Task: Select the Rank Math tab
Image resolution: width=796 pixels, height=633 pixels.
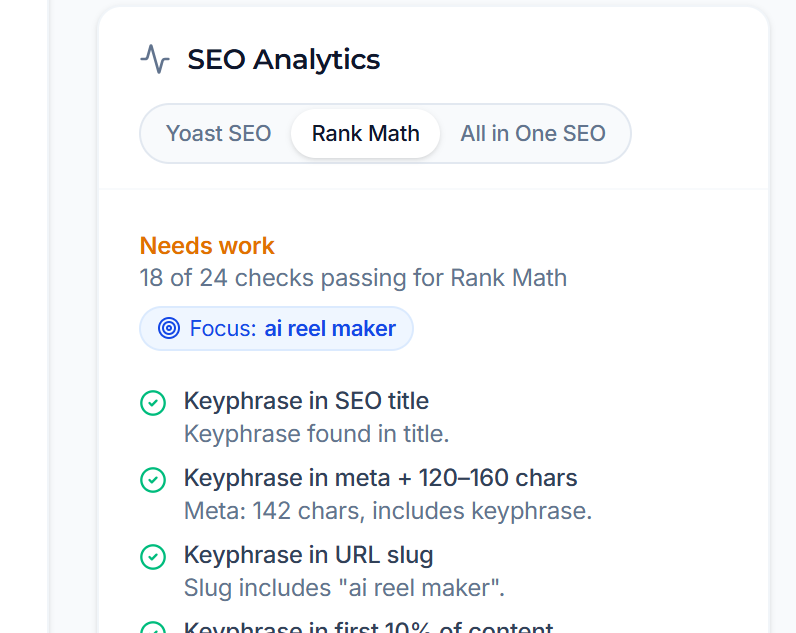Action: (366, 134)
